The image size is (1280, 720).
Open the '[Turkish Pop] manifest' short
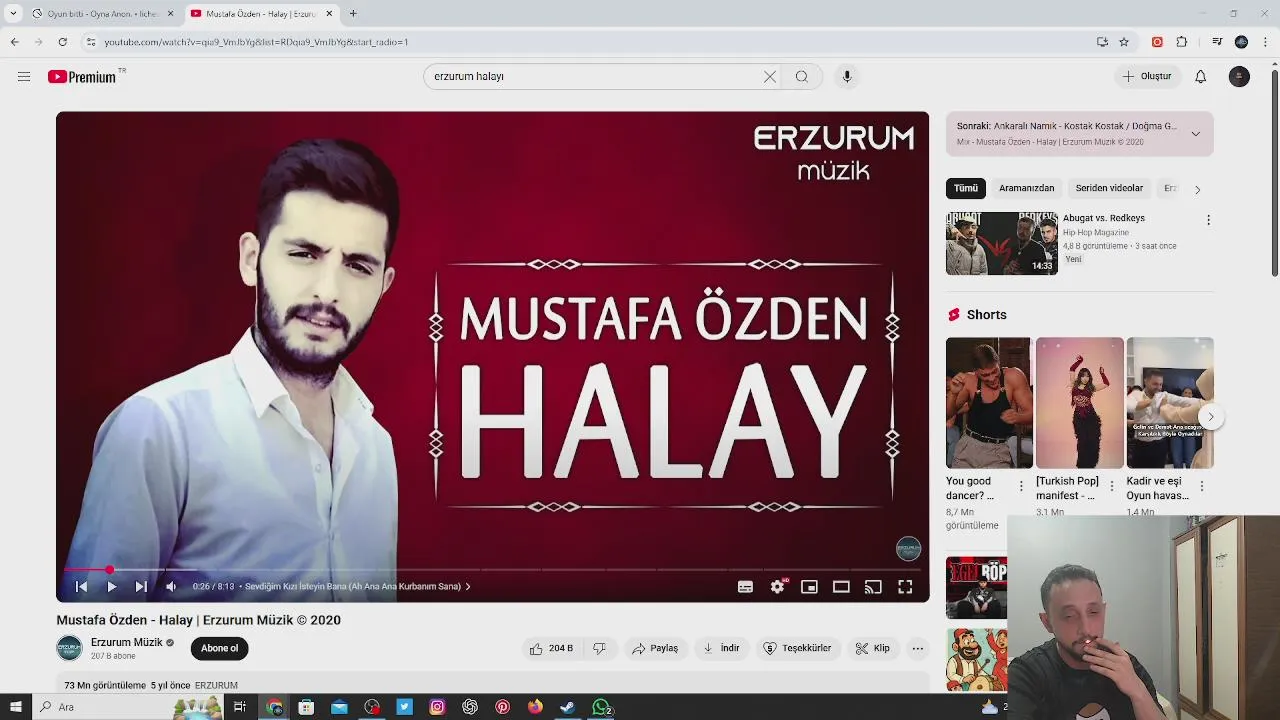click(1080, 403)
